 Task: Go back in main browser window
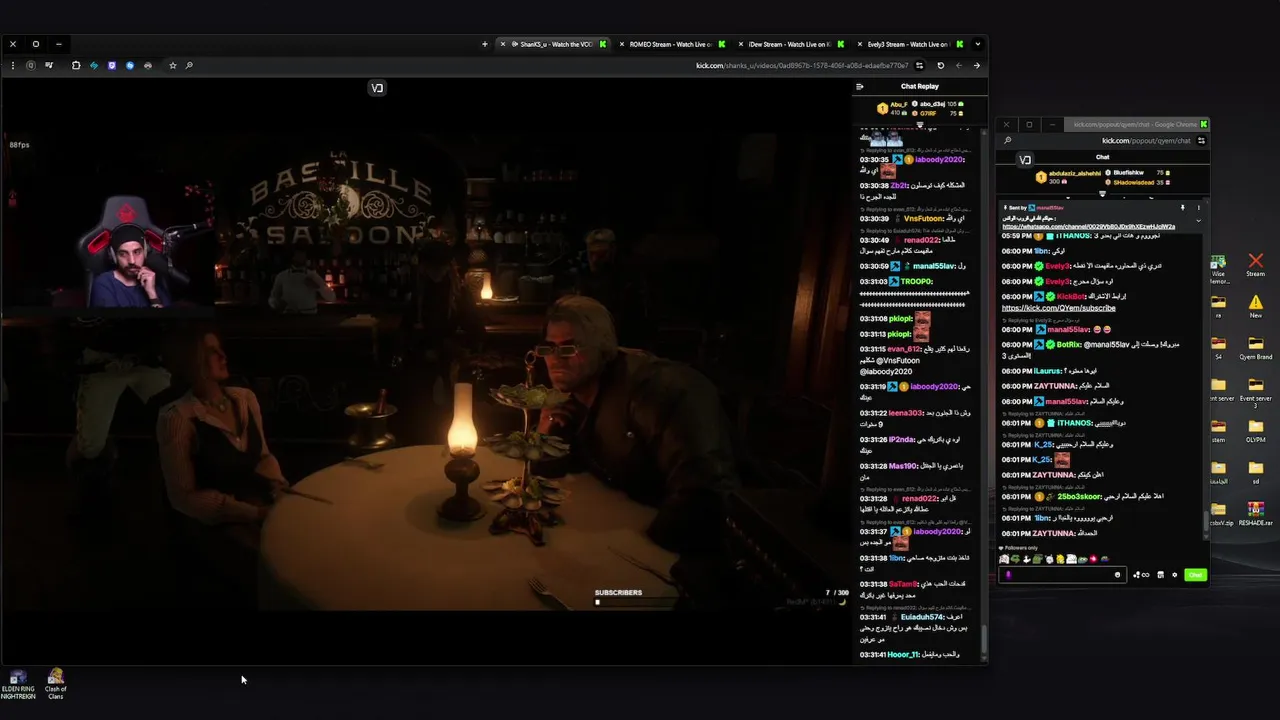pyautogui.click(x=977, y=65)
